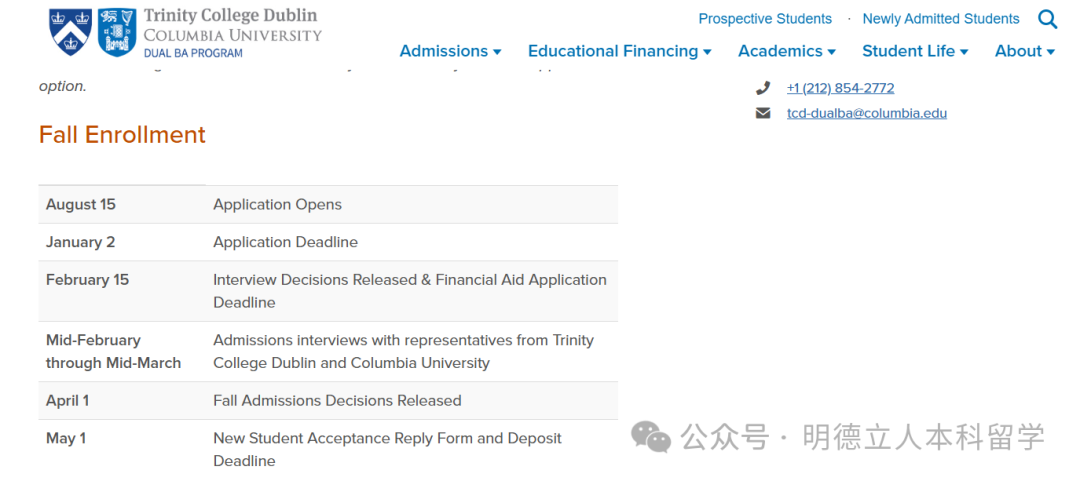This screenshot has width=1080, height=481.
Task: Open the search magnifier icon
Action: pyautogui.click(x=1047, y=19)
